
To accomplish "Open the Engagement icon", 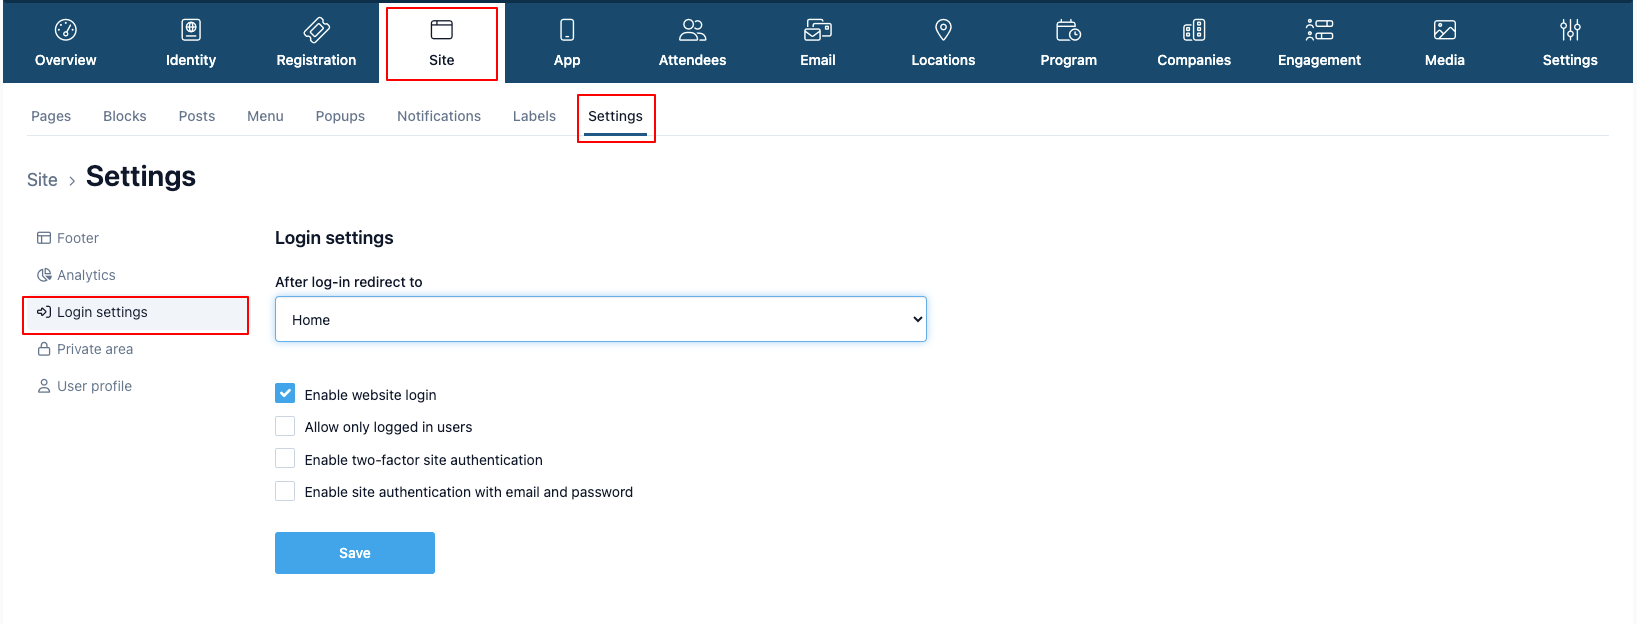I will pyautogui.click(x=1319, y=30).
